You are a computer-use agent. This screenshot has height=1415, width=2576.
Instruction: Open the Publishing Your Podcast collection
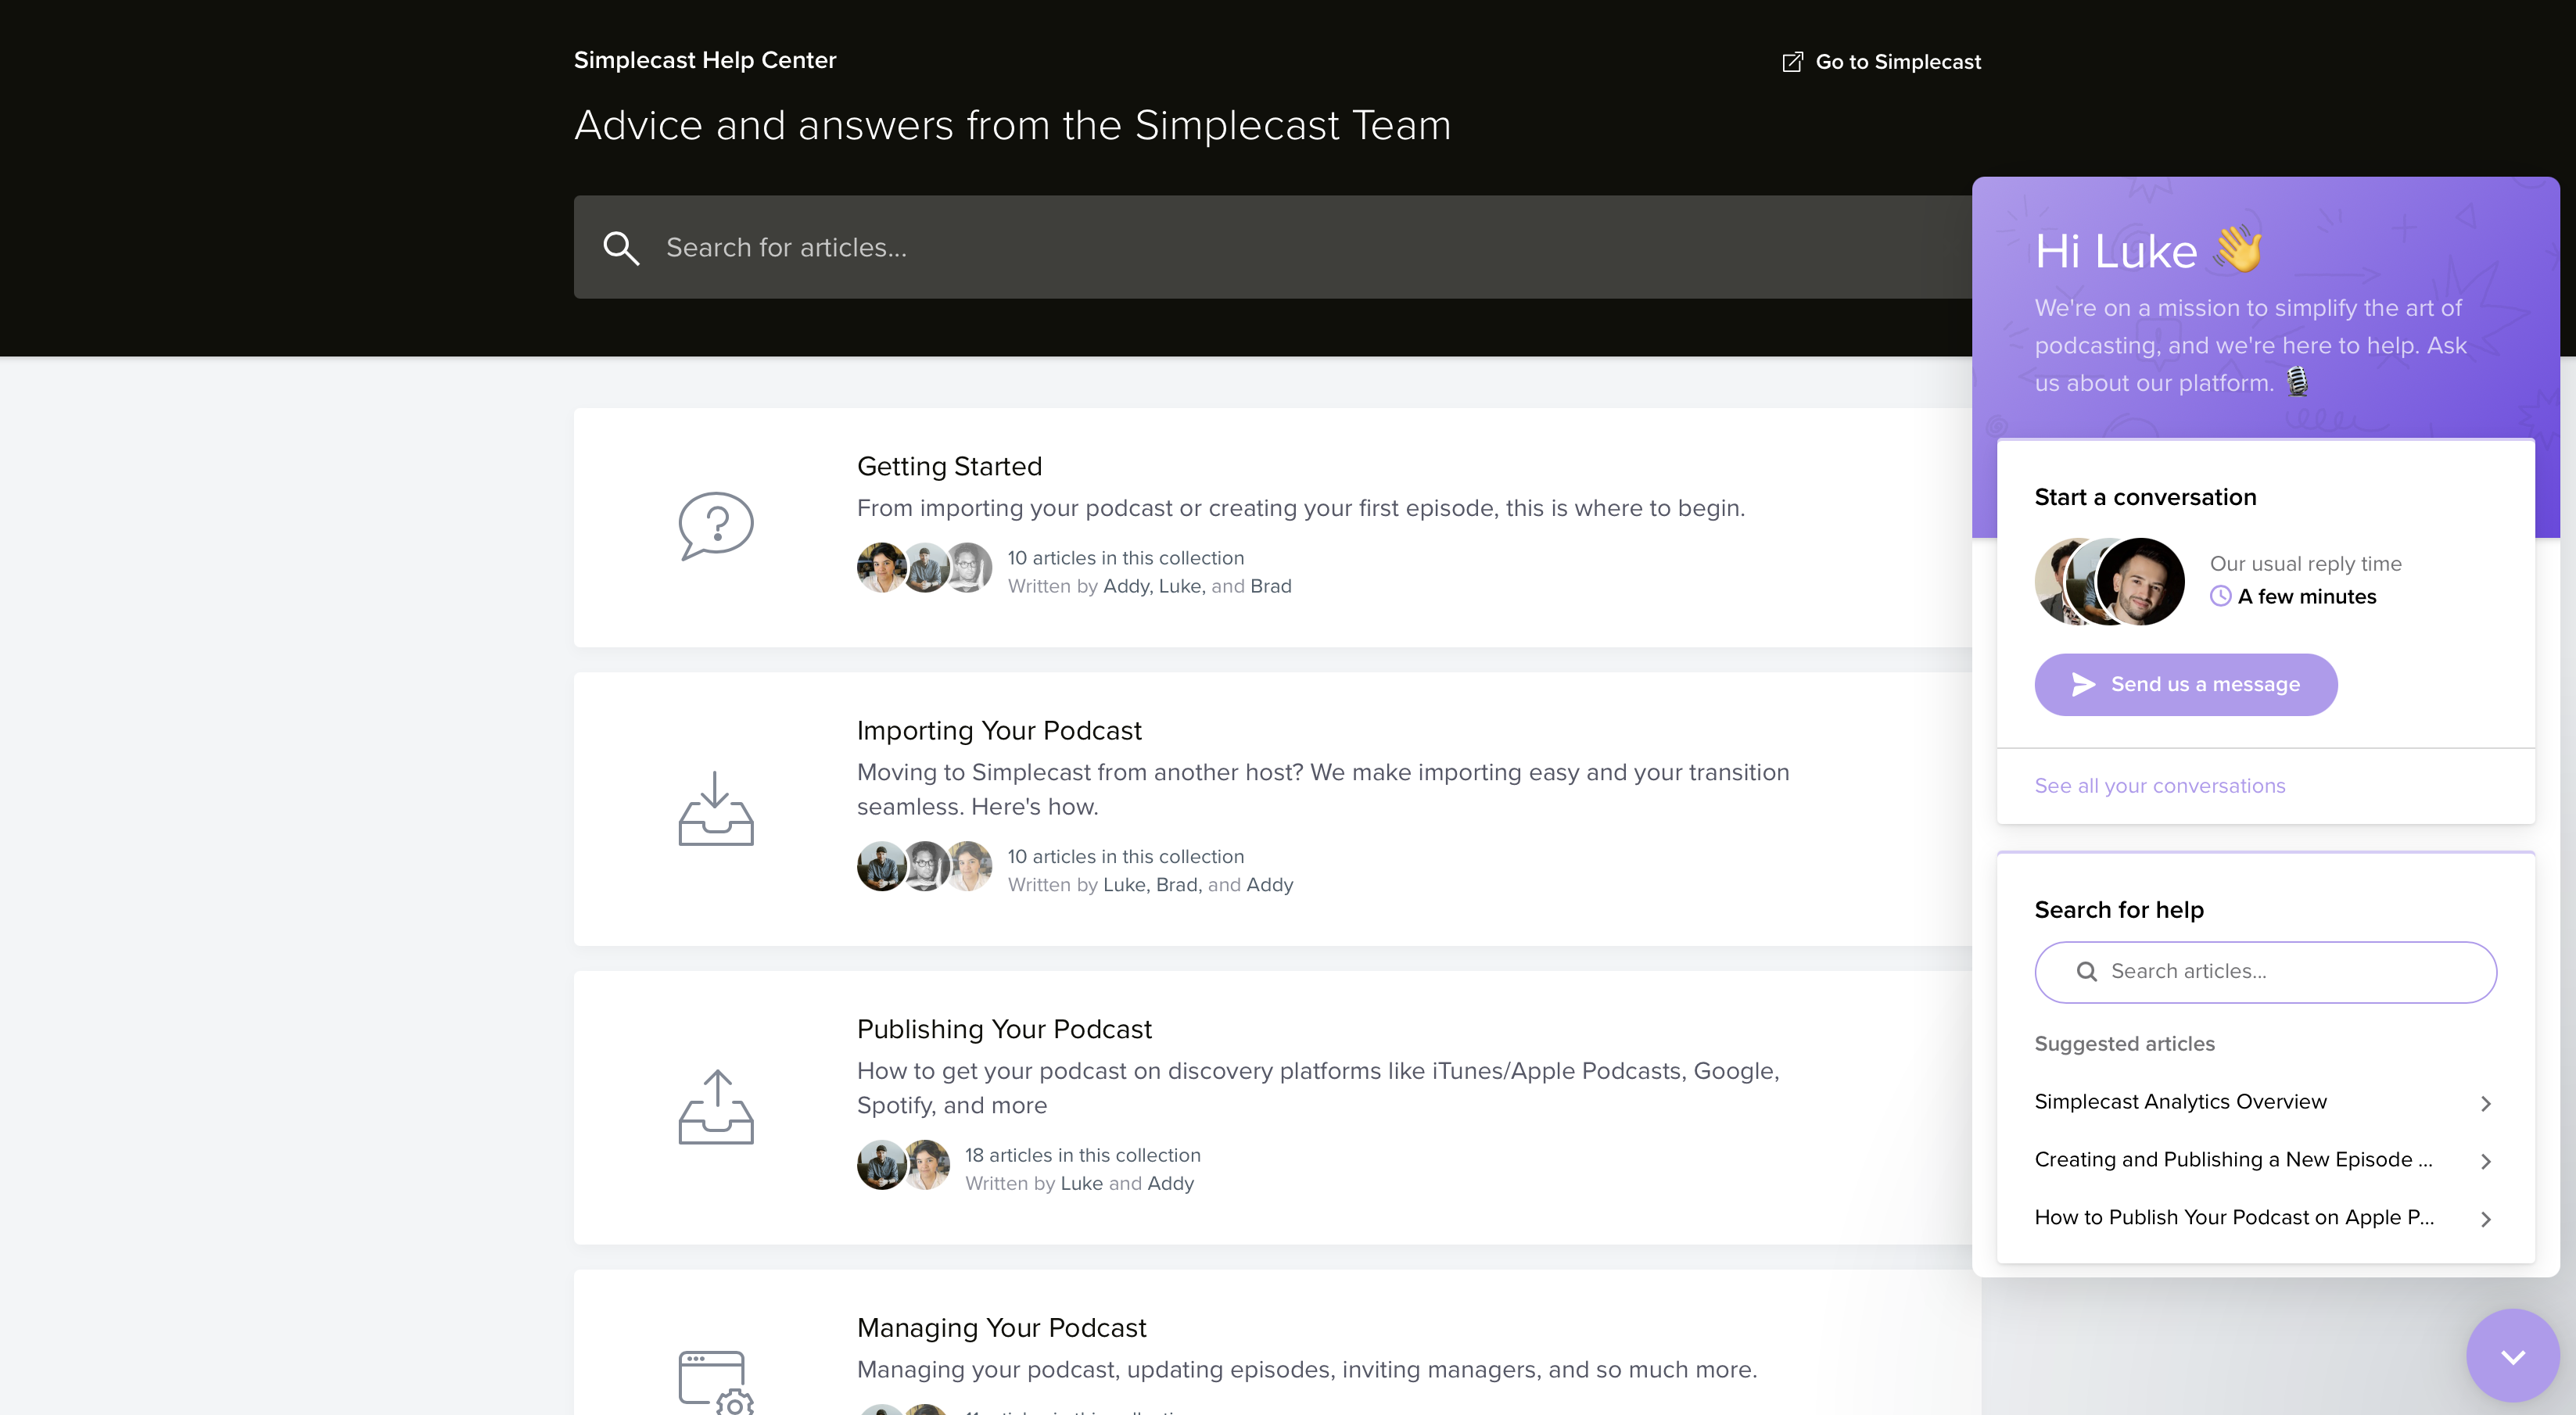click(1004, 1028)
